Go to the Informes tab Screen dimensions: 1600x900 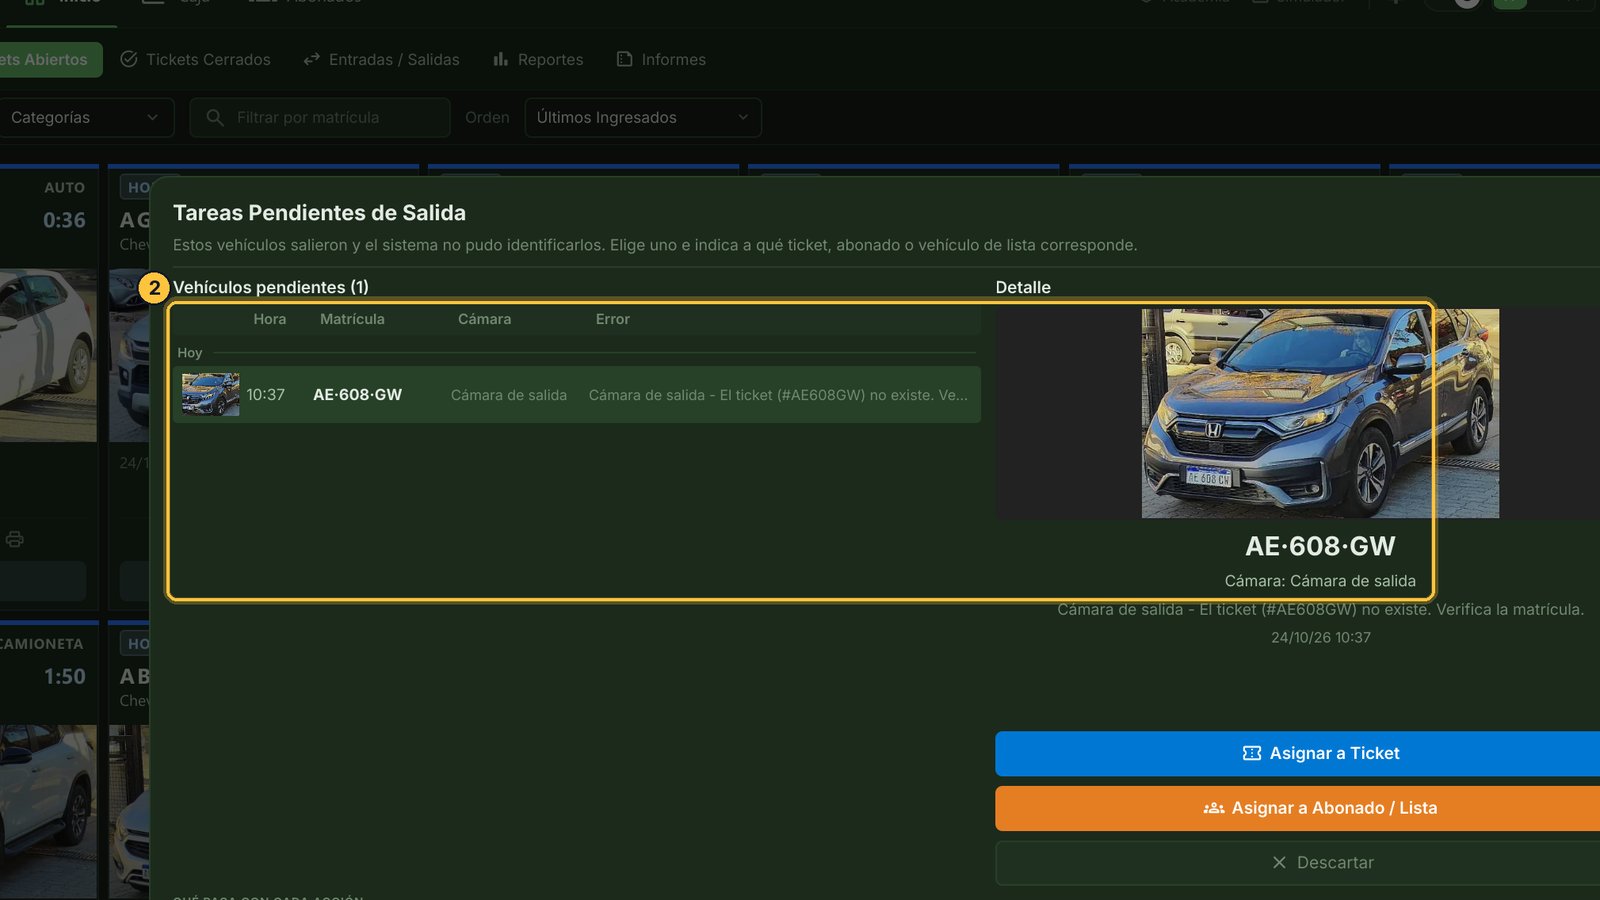(661, 60)
